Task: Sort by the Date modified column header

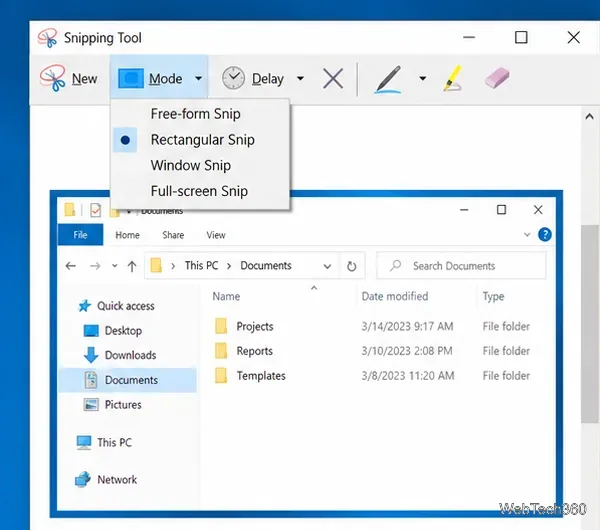Action: [395, 296]
